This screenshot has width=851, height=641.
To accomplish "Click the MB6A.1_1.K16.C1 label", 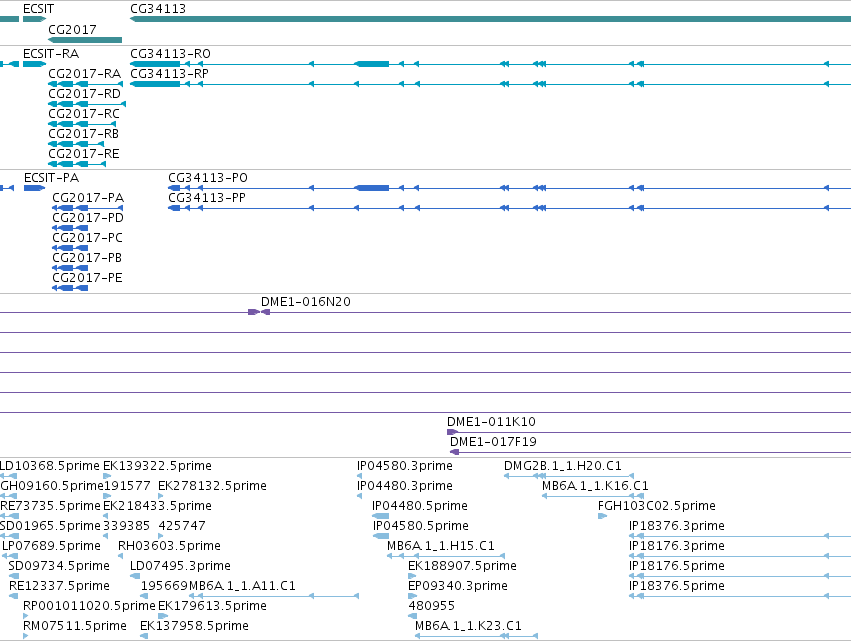I will click(595, 486).
